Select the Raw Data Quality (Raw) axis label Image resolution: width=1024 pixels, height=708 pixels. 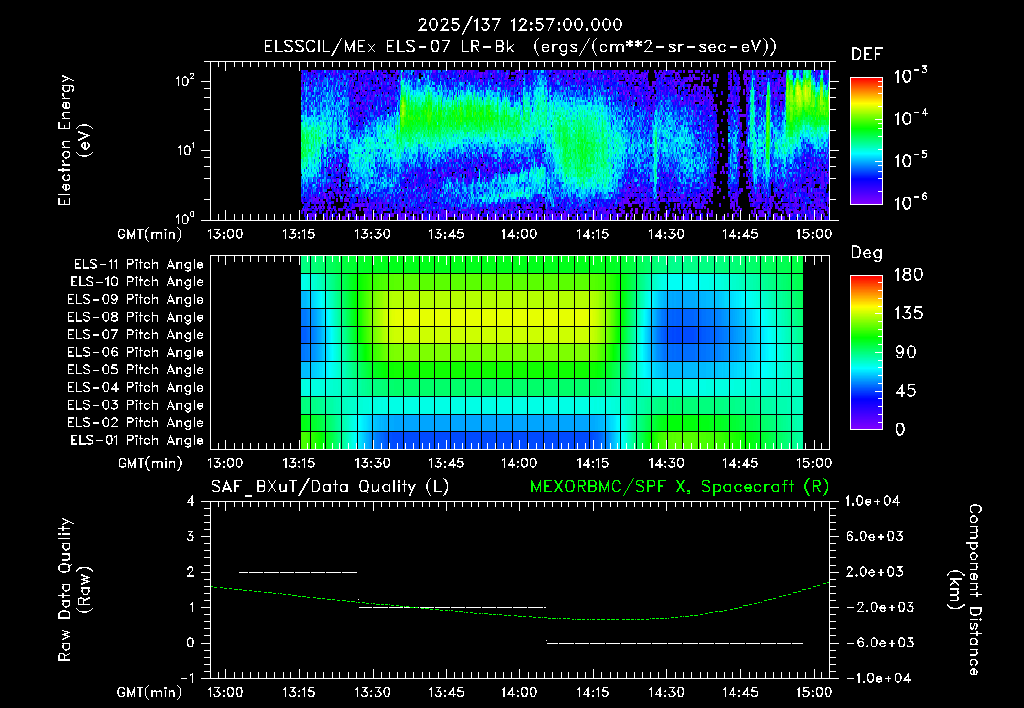pyautogui.click(x=74, y=590)
